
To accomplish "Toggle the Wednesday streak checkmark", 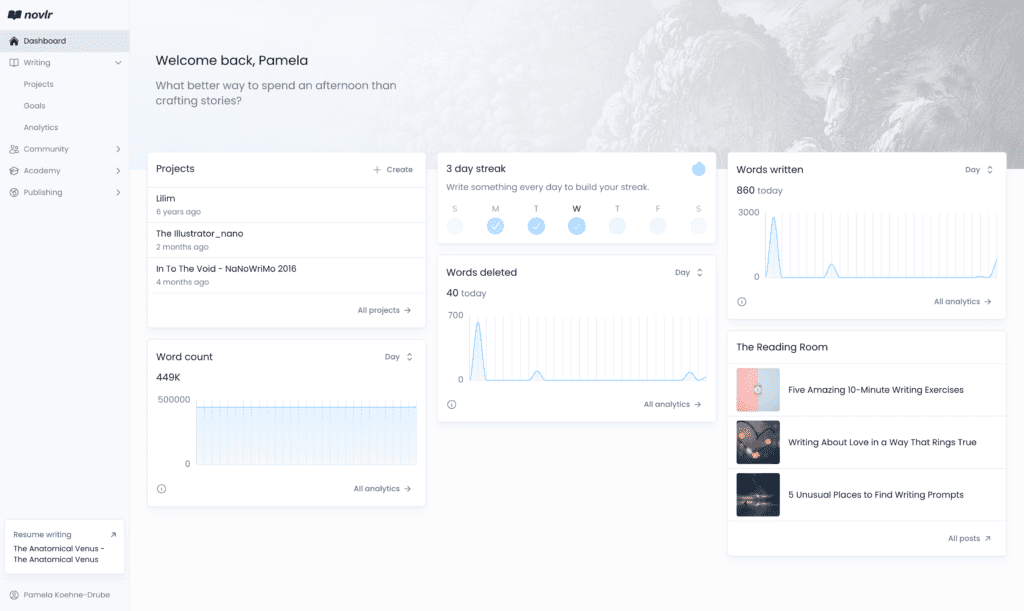I will click(x=577, y=226).
